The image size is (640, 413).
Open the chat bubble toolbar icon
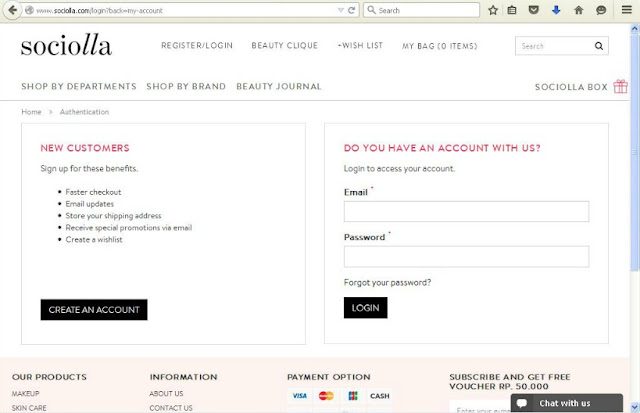(601, 10)
